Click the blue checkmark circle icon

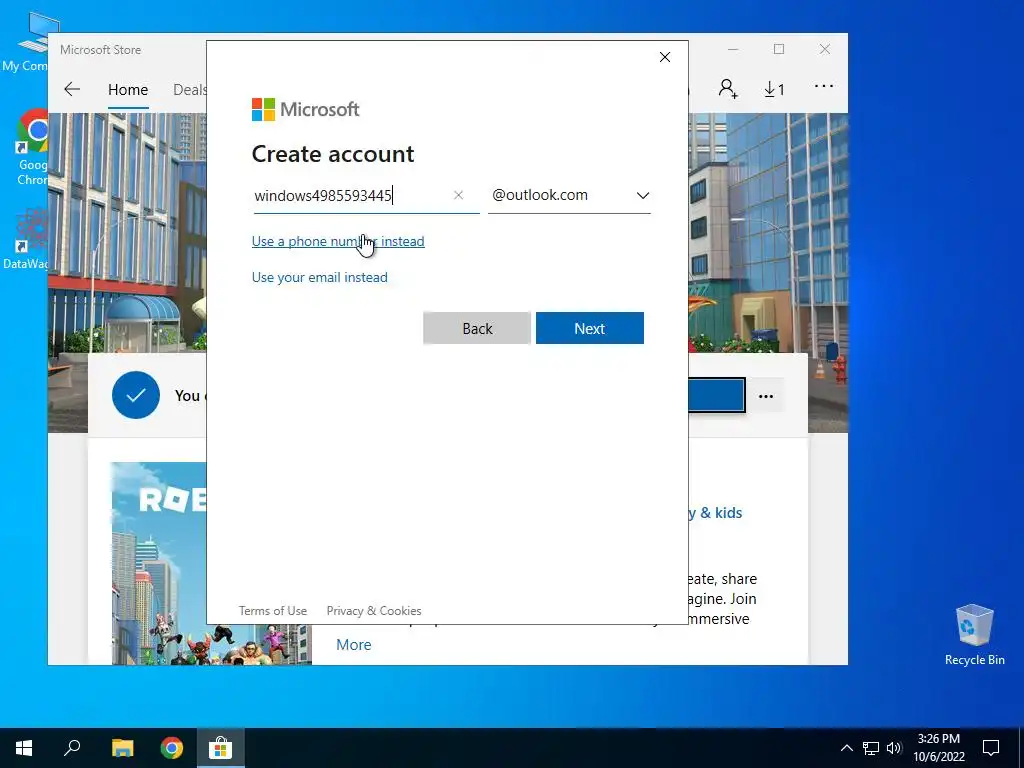click(136, 395)
